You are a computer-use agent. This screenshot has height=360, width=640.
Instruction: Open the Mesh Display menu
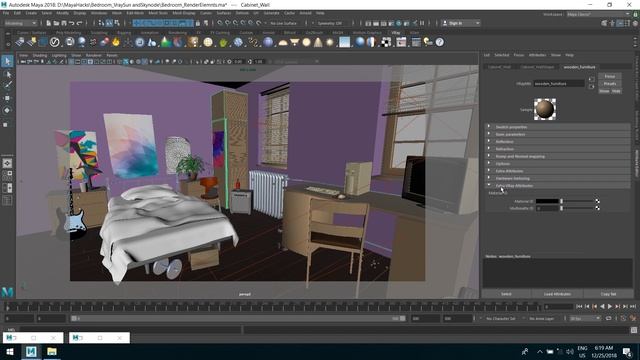point(184,13)
